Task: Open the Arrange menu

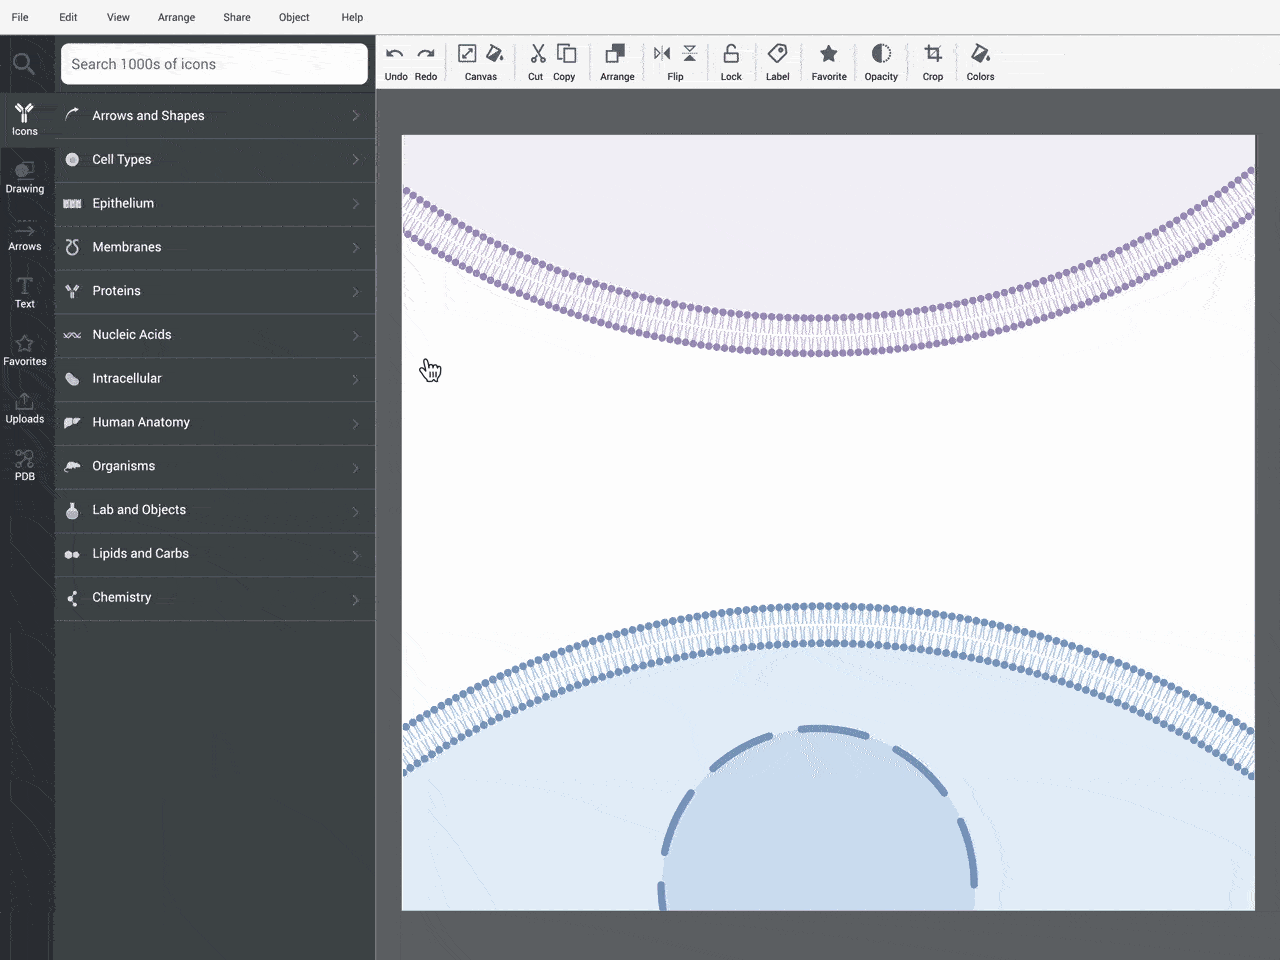Action: [x=176, y=17]
